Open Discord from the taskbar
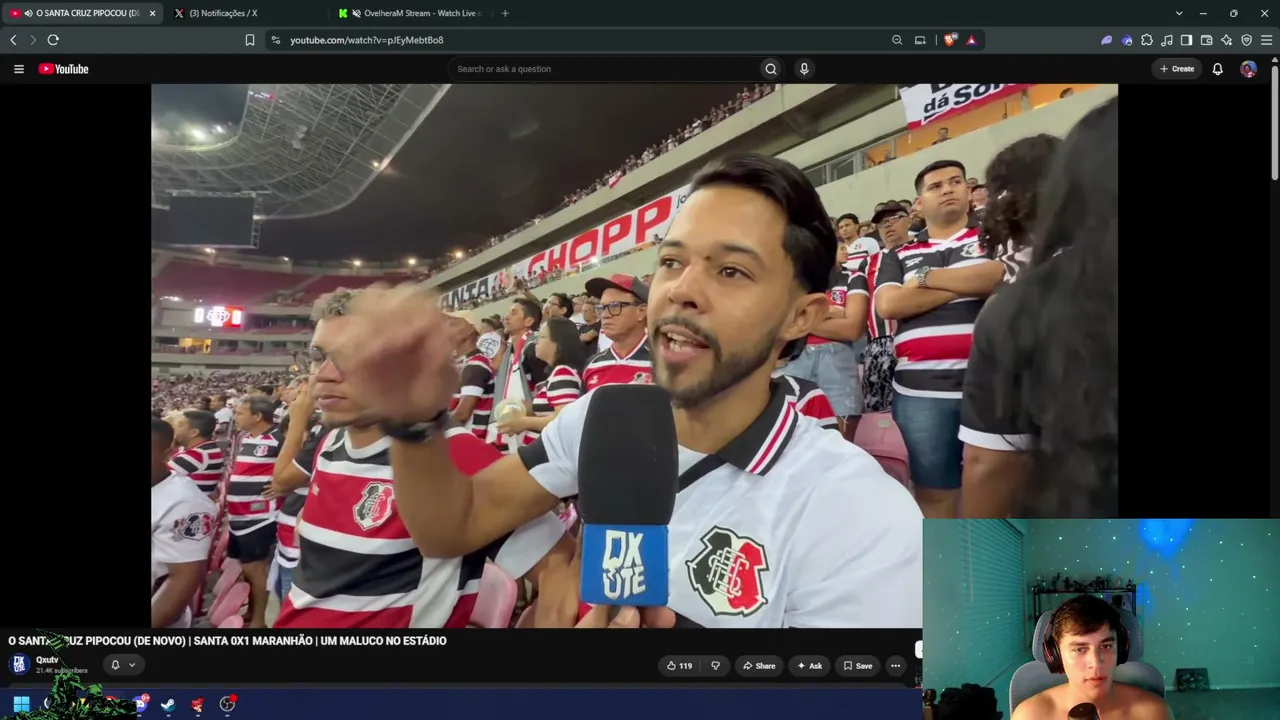The height and width of the screenshot is (720, 1280). pos(140,704)
